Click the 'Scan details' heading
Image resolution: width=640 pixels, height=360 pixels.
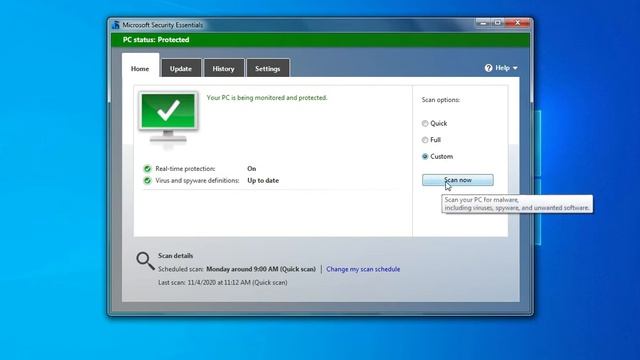[176, 256]
